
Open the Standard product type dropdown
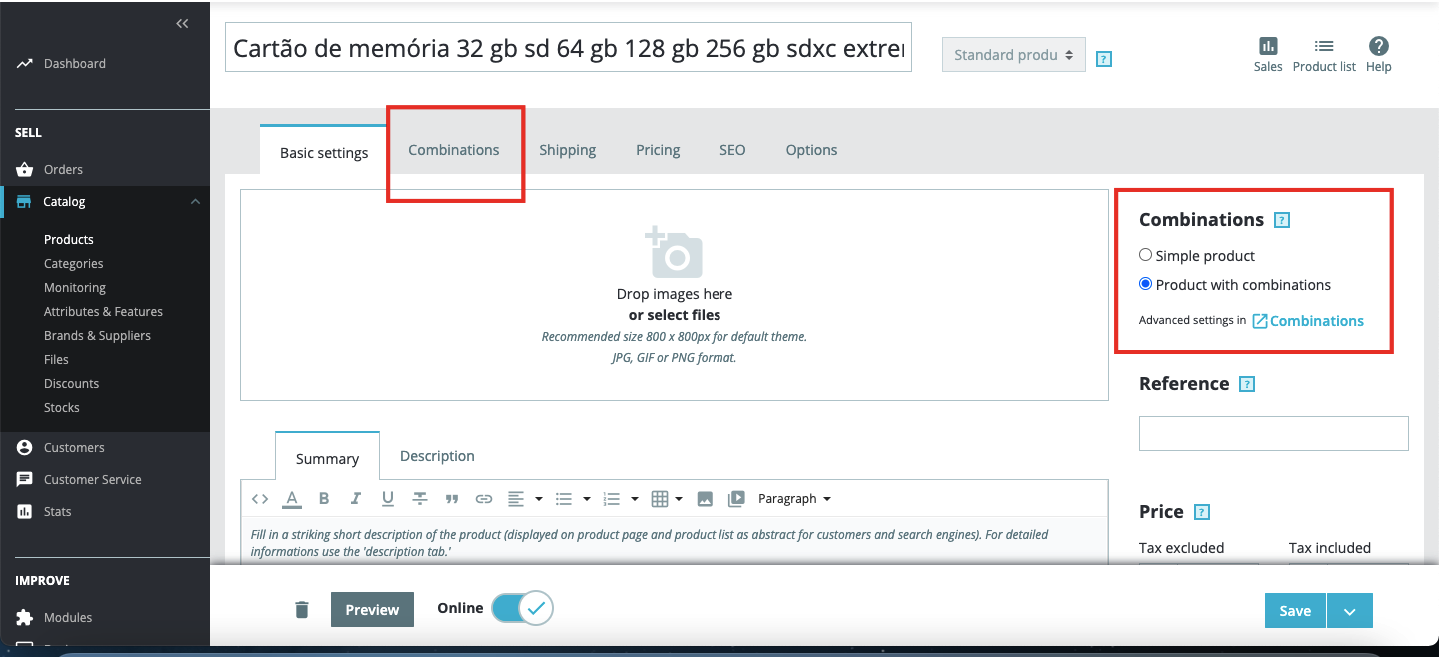[x=1014, y=55]
